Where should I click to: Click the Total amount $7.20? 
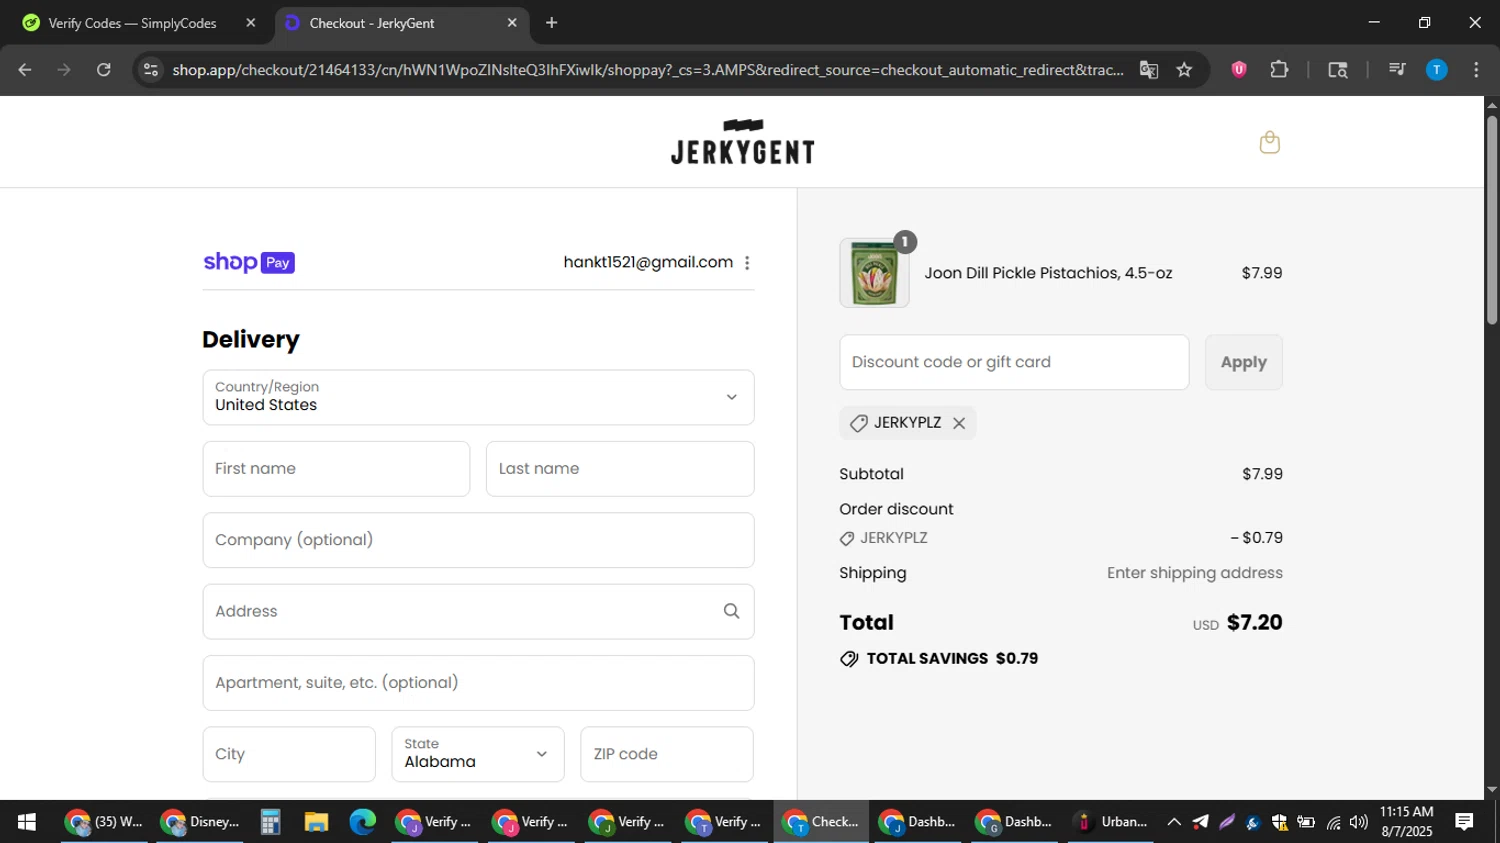pyautogui.click(x=1254, y=622)
